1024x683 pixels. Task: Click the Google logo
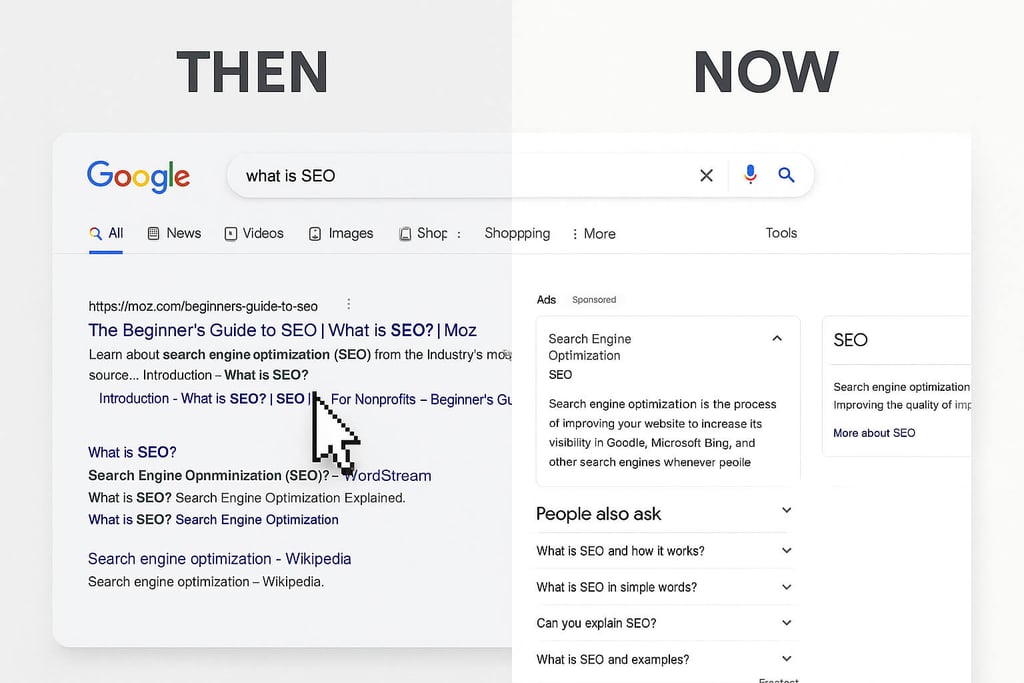click(x=138, y=176)
